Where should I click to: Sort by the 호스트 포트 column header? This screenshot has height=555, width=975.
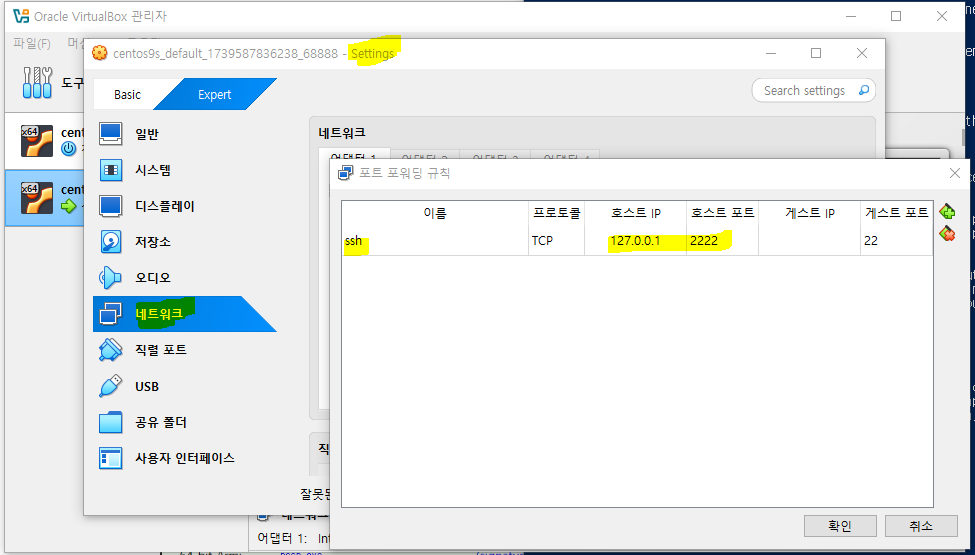coord(723,213)
